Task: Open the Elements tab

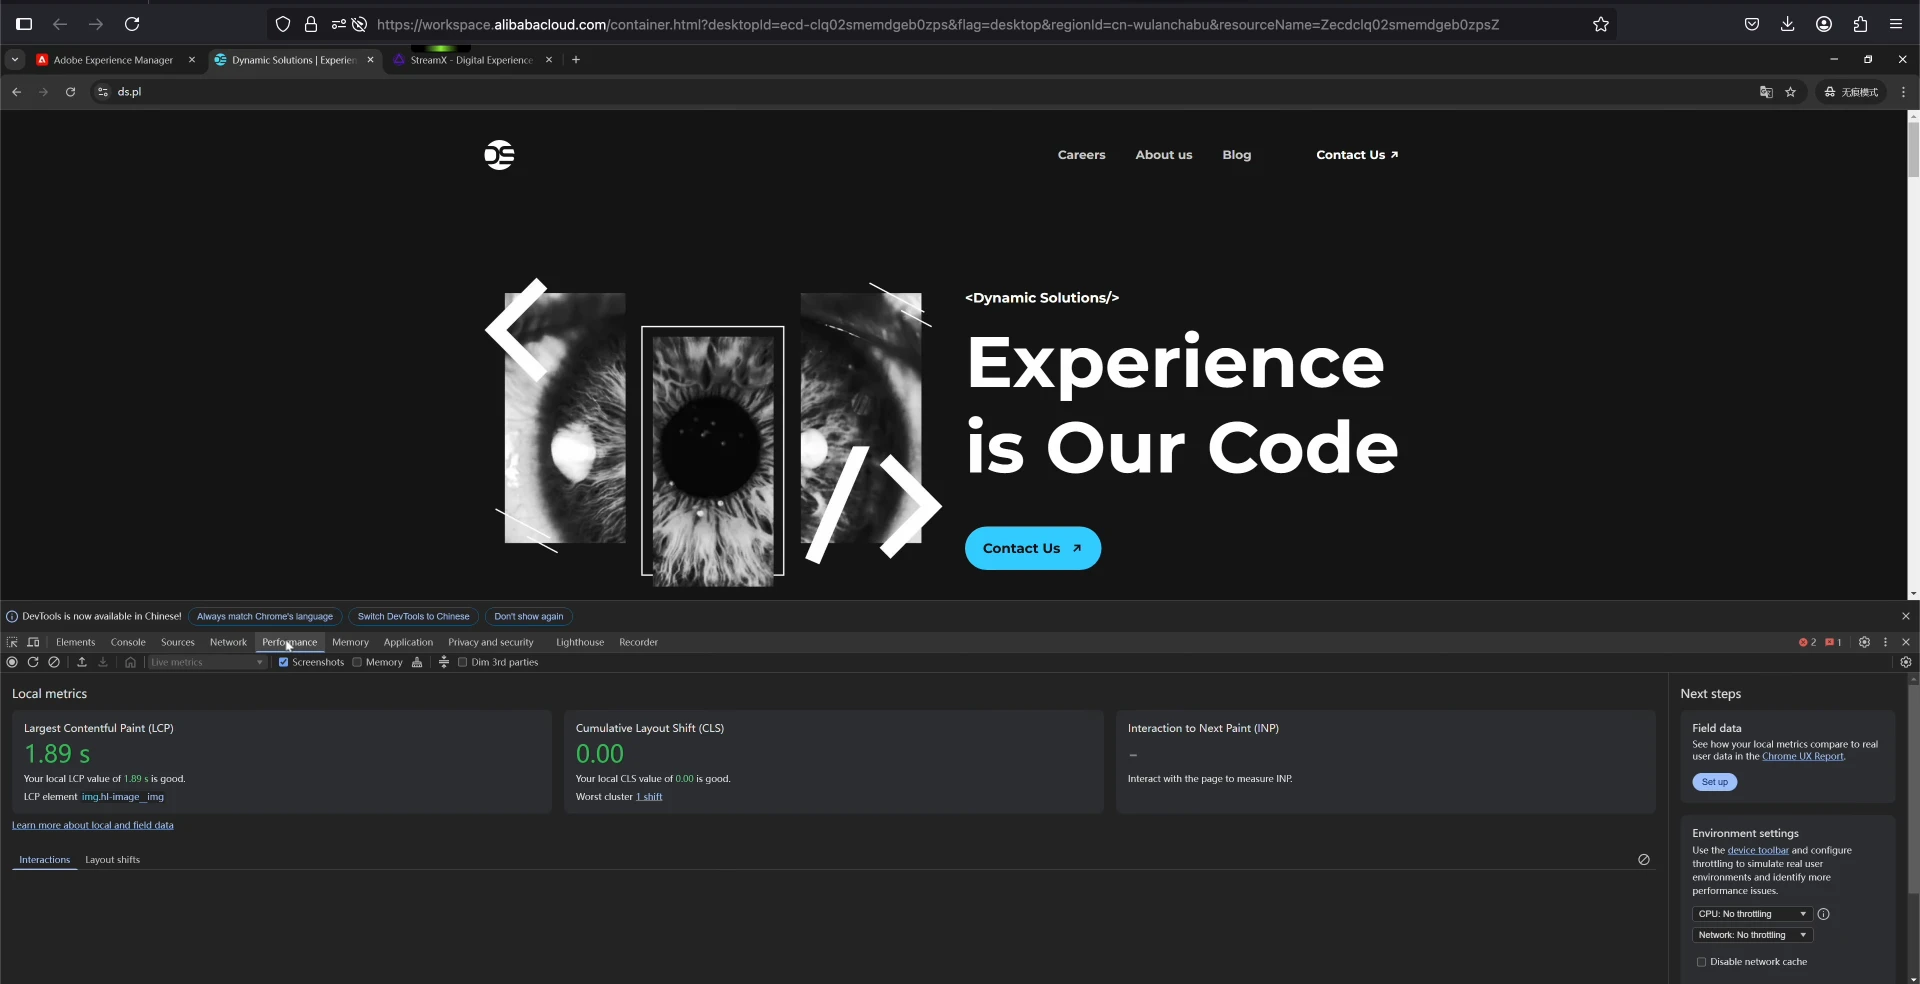Action: tap(75, 642)
